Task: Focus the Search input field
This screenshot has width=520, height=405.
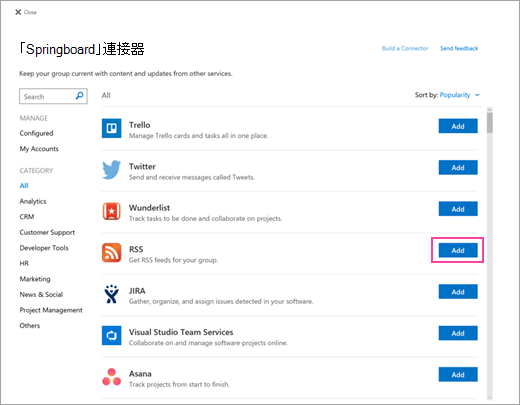Action: (x=53, y=96)
